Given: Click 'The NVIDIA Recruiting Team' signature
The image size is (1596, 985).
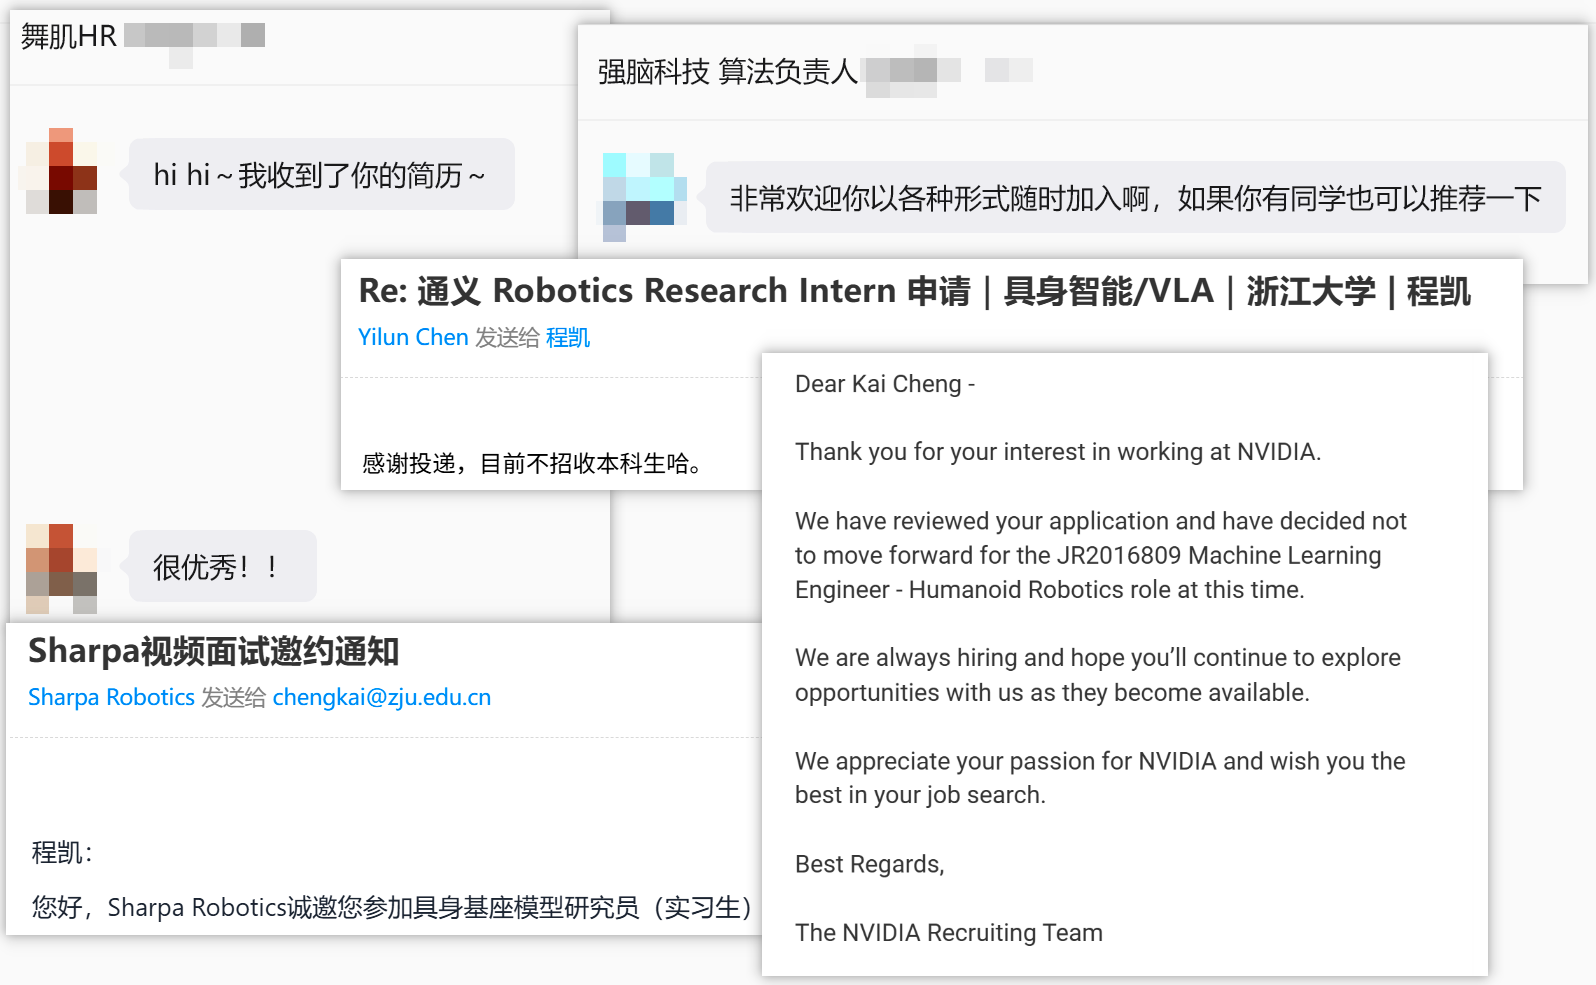Looking at the screenshot, I should tap(949, 933).
